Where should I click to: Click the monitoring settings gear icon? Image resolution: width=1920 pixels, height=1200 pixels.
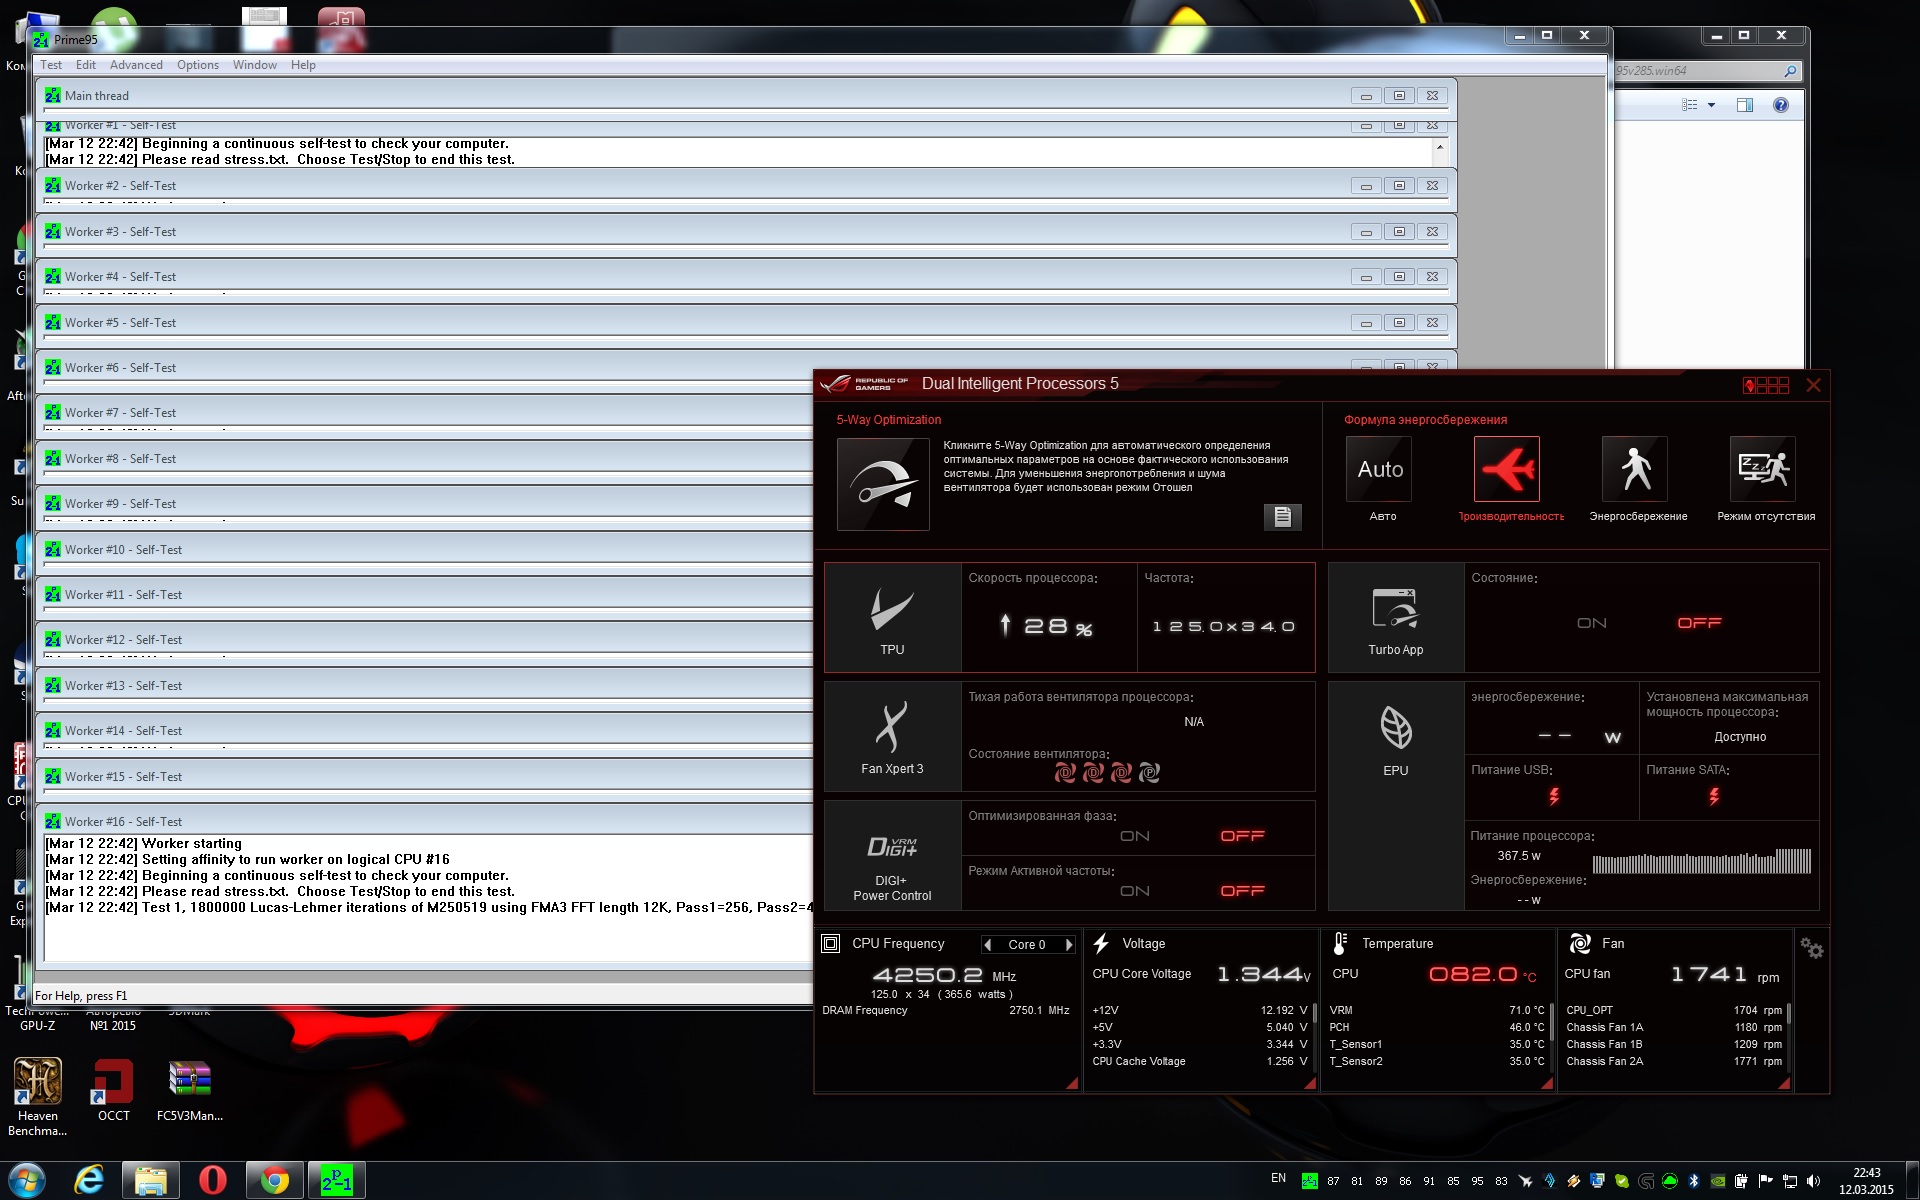pos(1811,948)
